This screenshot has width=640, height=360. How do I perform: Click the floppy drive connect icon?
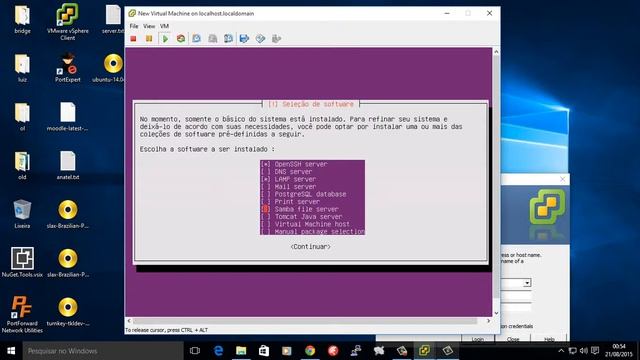244,39
